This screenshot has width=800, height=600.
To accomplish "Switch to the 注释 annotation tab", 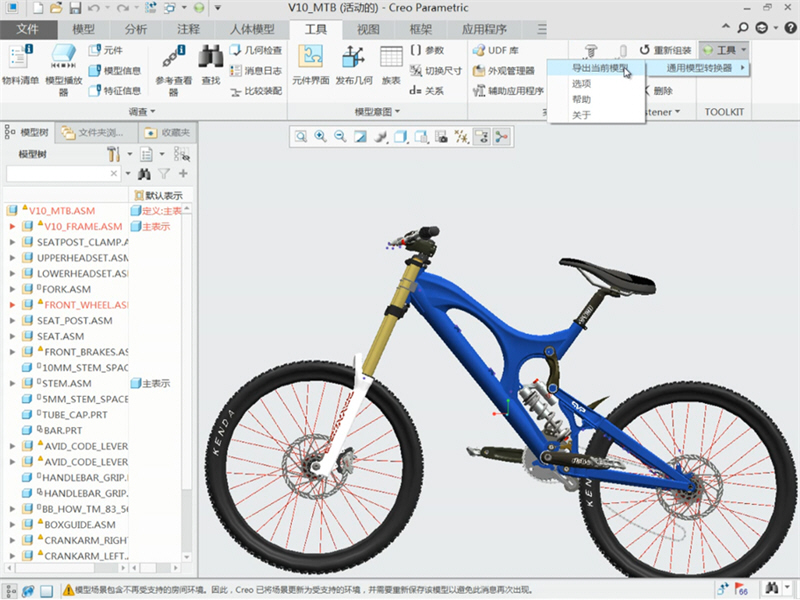I will [x=188, y=29].
